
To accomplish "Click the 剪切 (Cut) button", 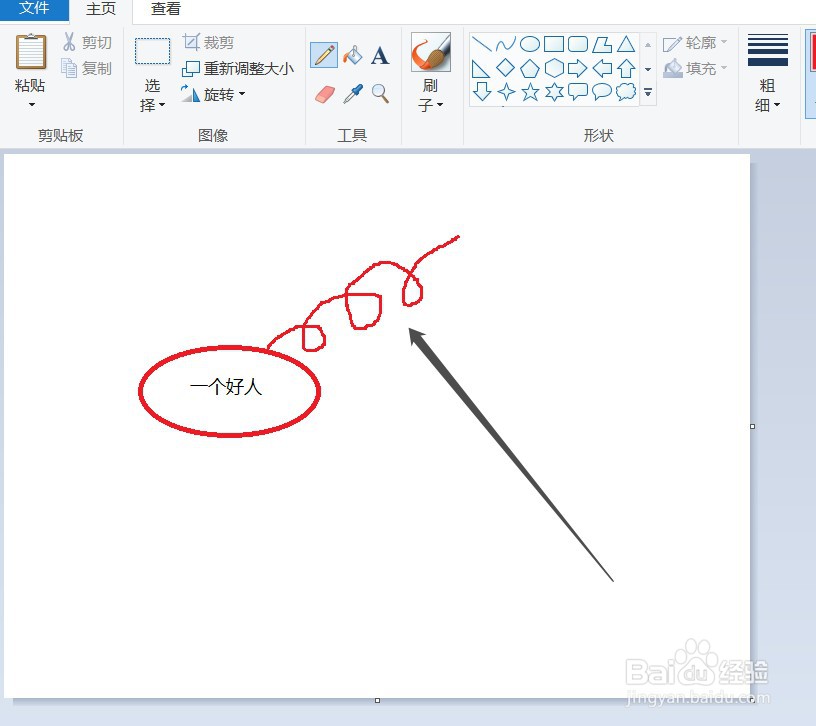I will click(x=87, y=42).
